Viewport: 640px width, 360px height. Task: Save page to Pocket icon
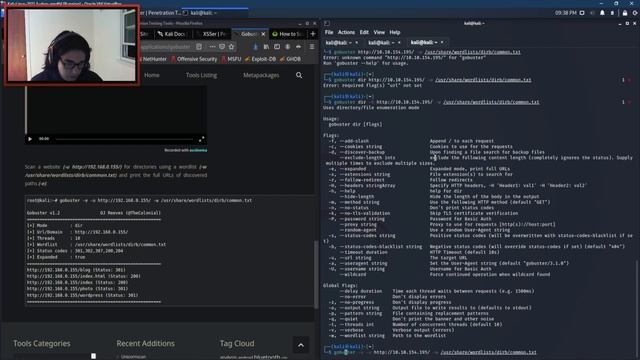click(x=222, y=47)
